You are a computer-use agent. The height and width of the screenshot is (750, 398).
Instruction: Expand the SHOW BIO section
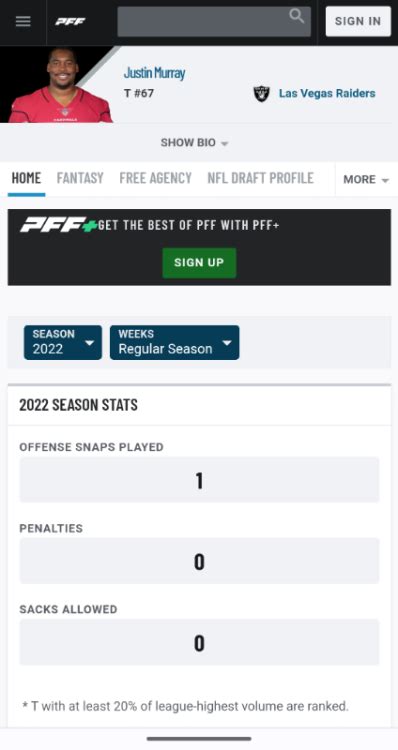click(x=194, y=143)
